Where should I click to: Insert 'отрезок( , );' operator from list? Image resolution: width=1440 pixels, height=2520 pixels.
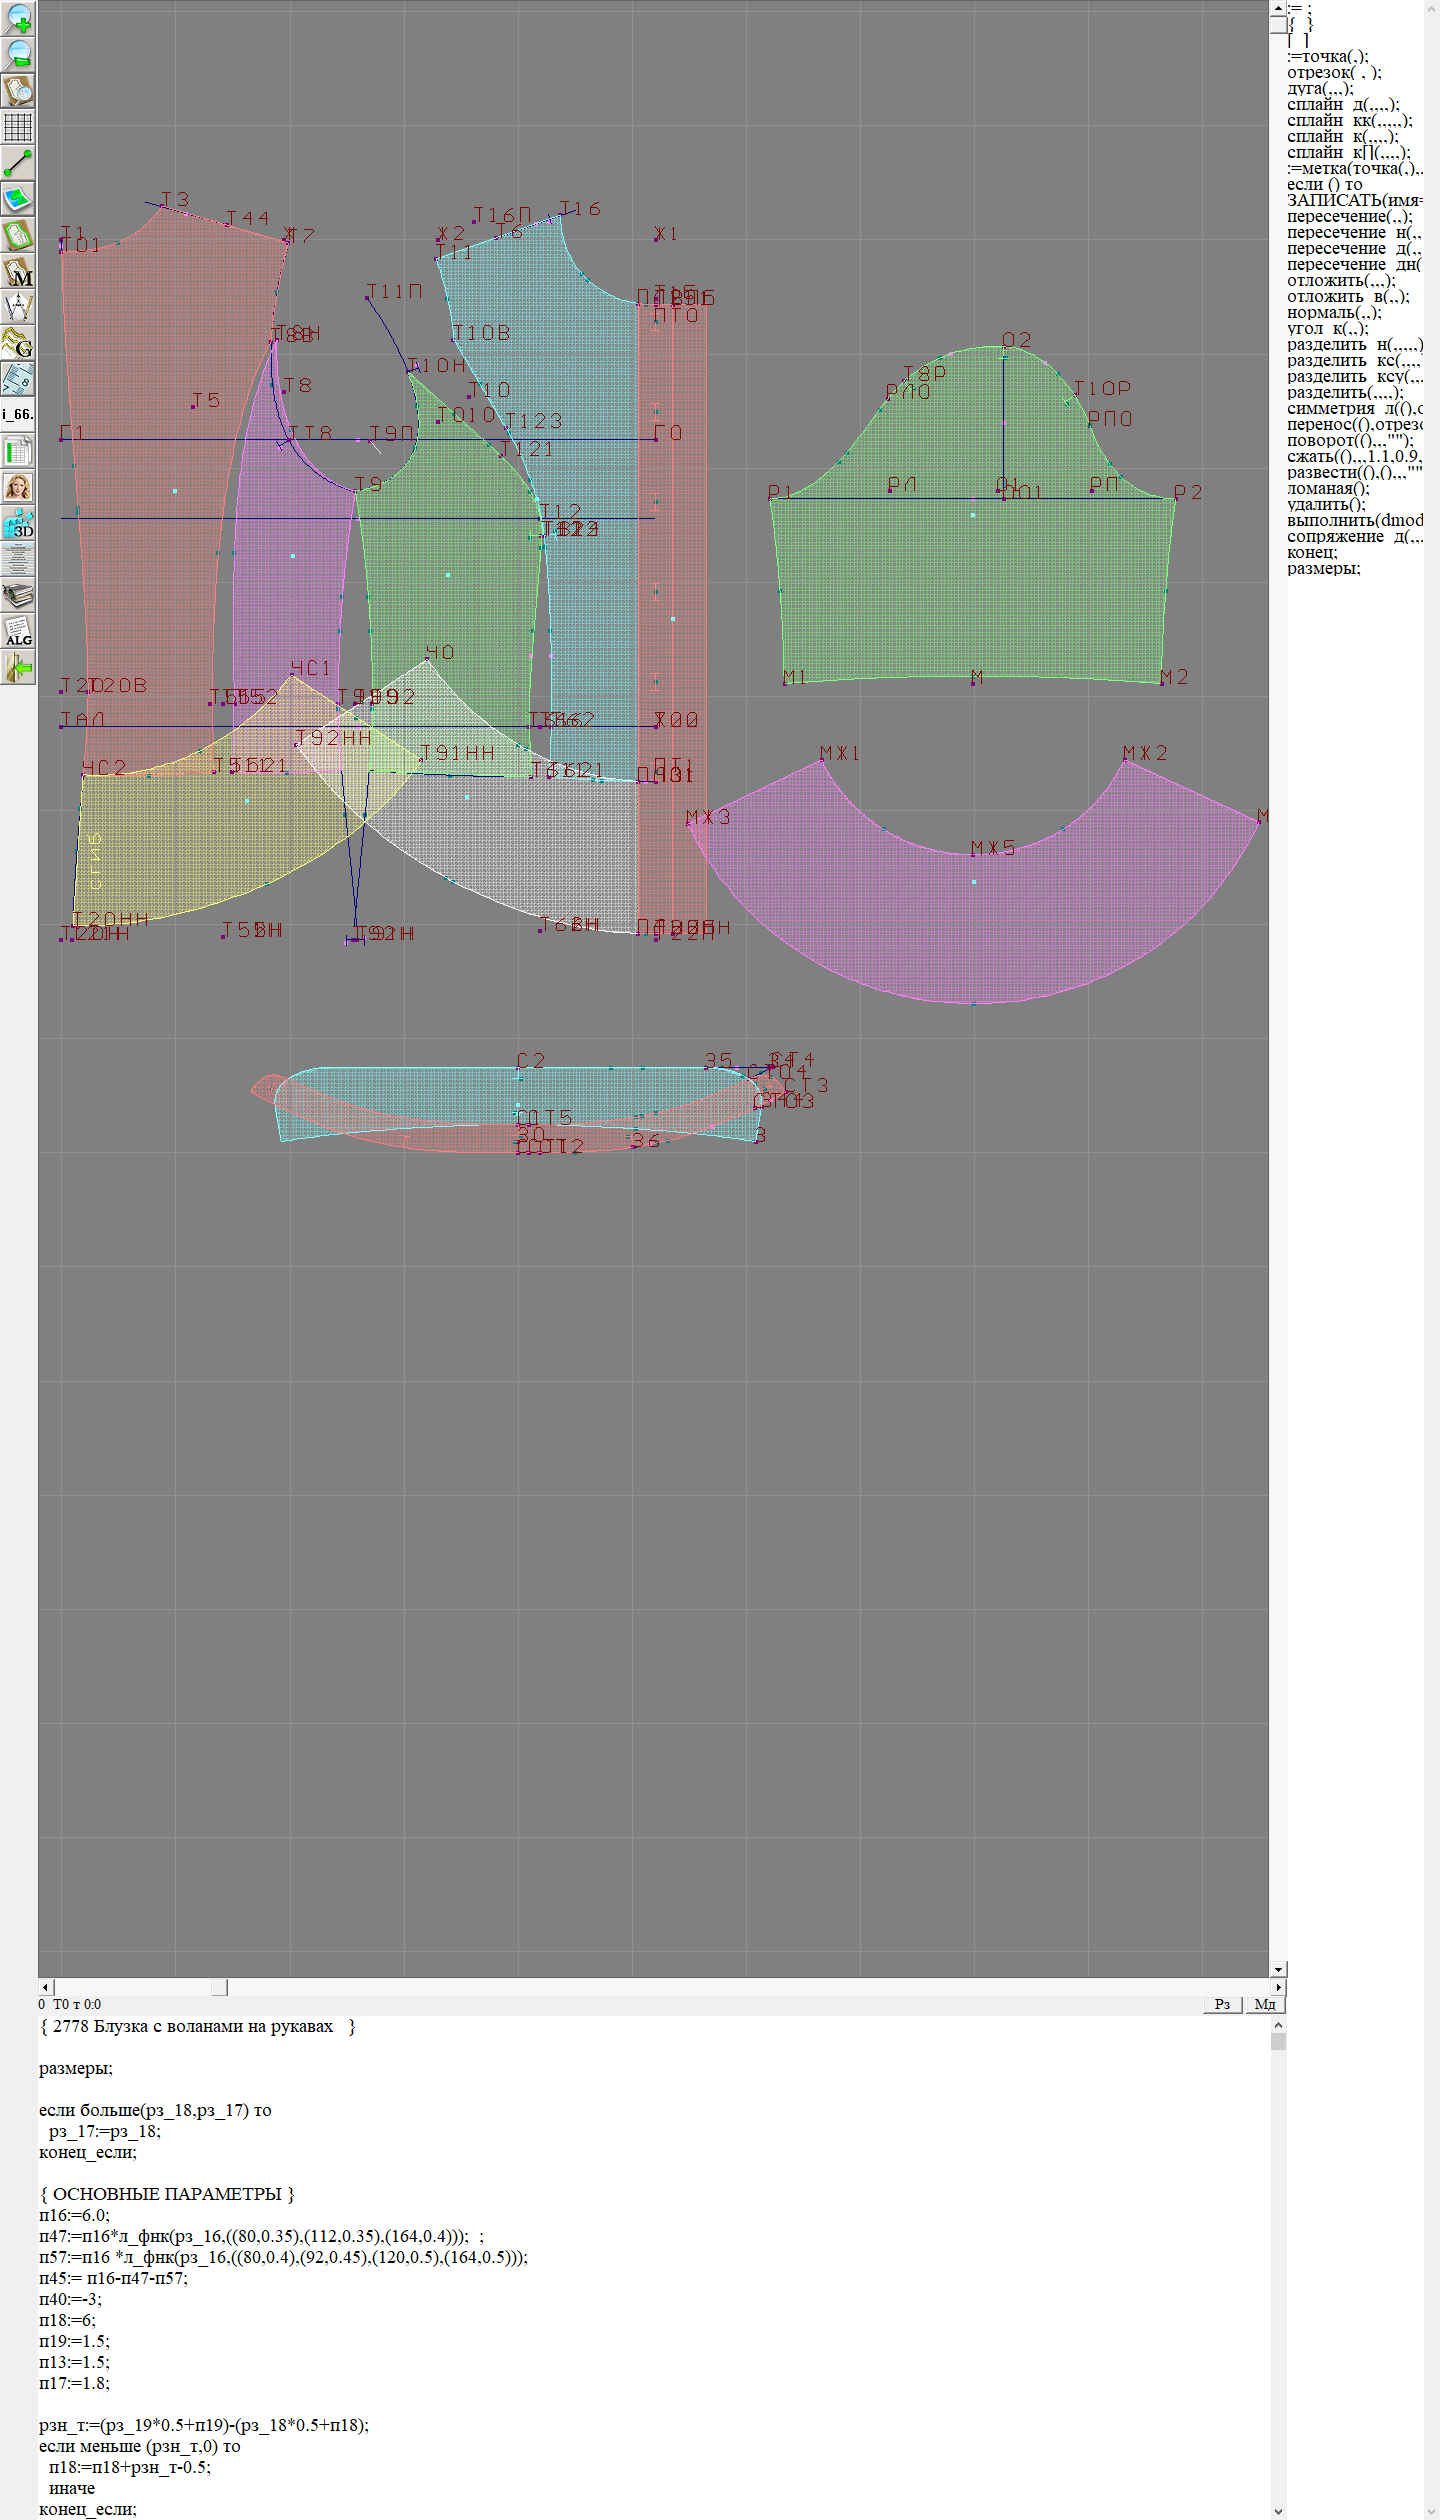(1334, 73)
